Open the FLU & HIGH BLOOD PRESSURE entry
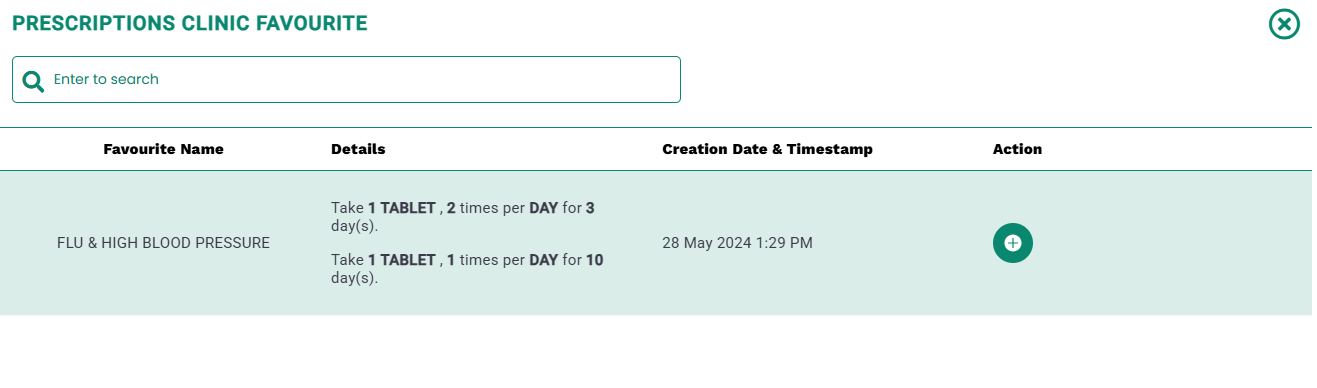This screenshot has height=388, width=1317. (163, 243)
